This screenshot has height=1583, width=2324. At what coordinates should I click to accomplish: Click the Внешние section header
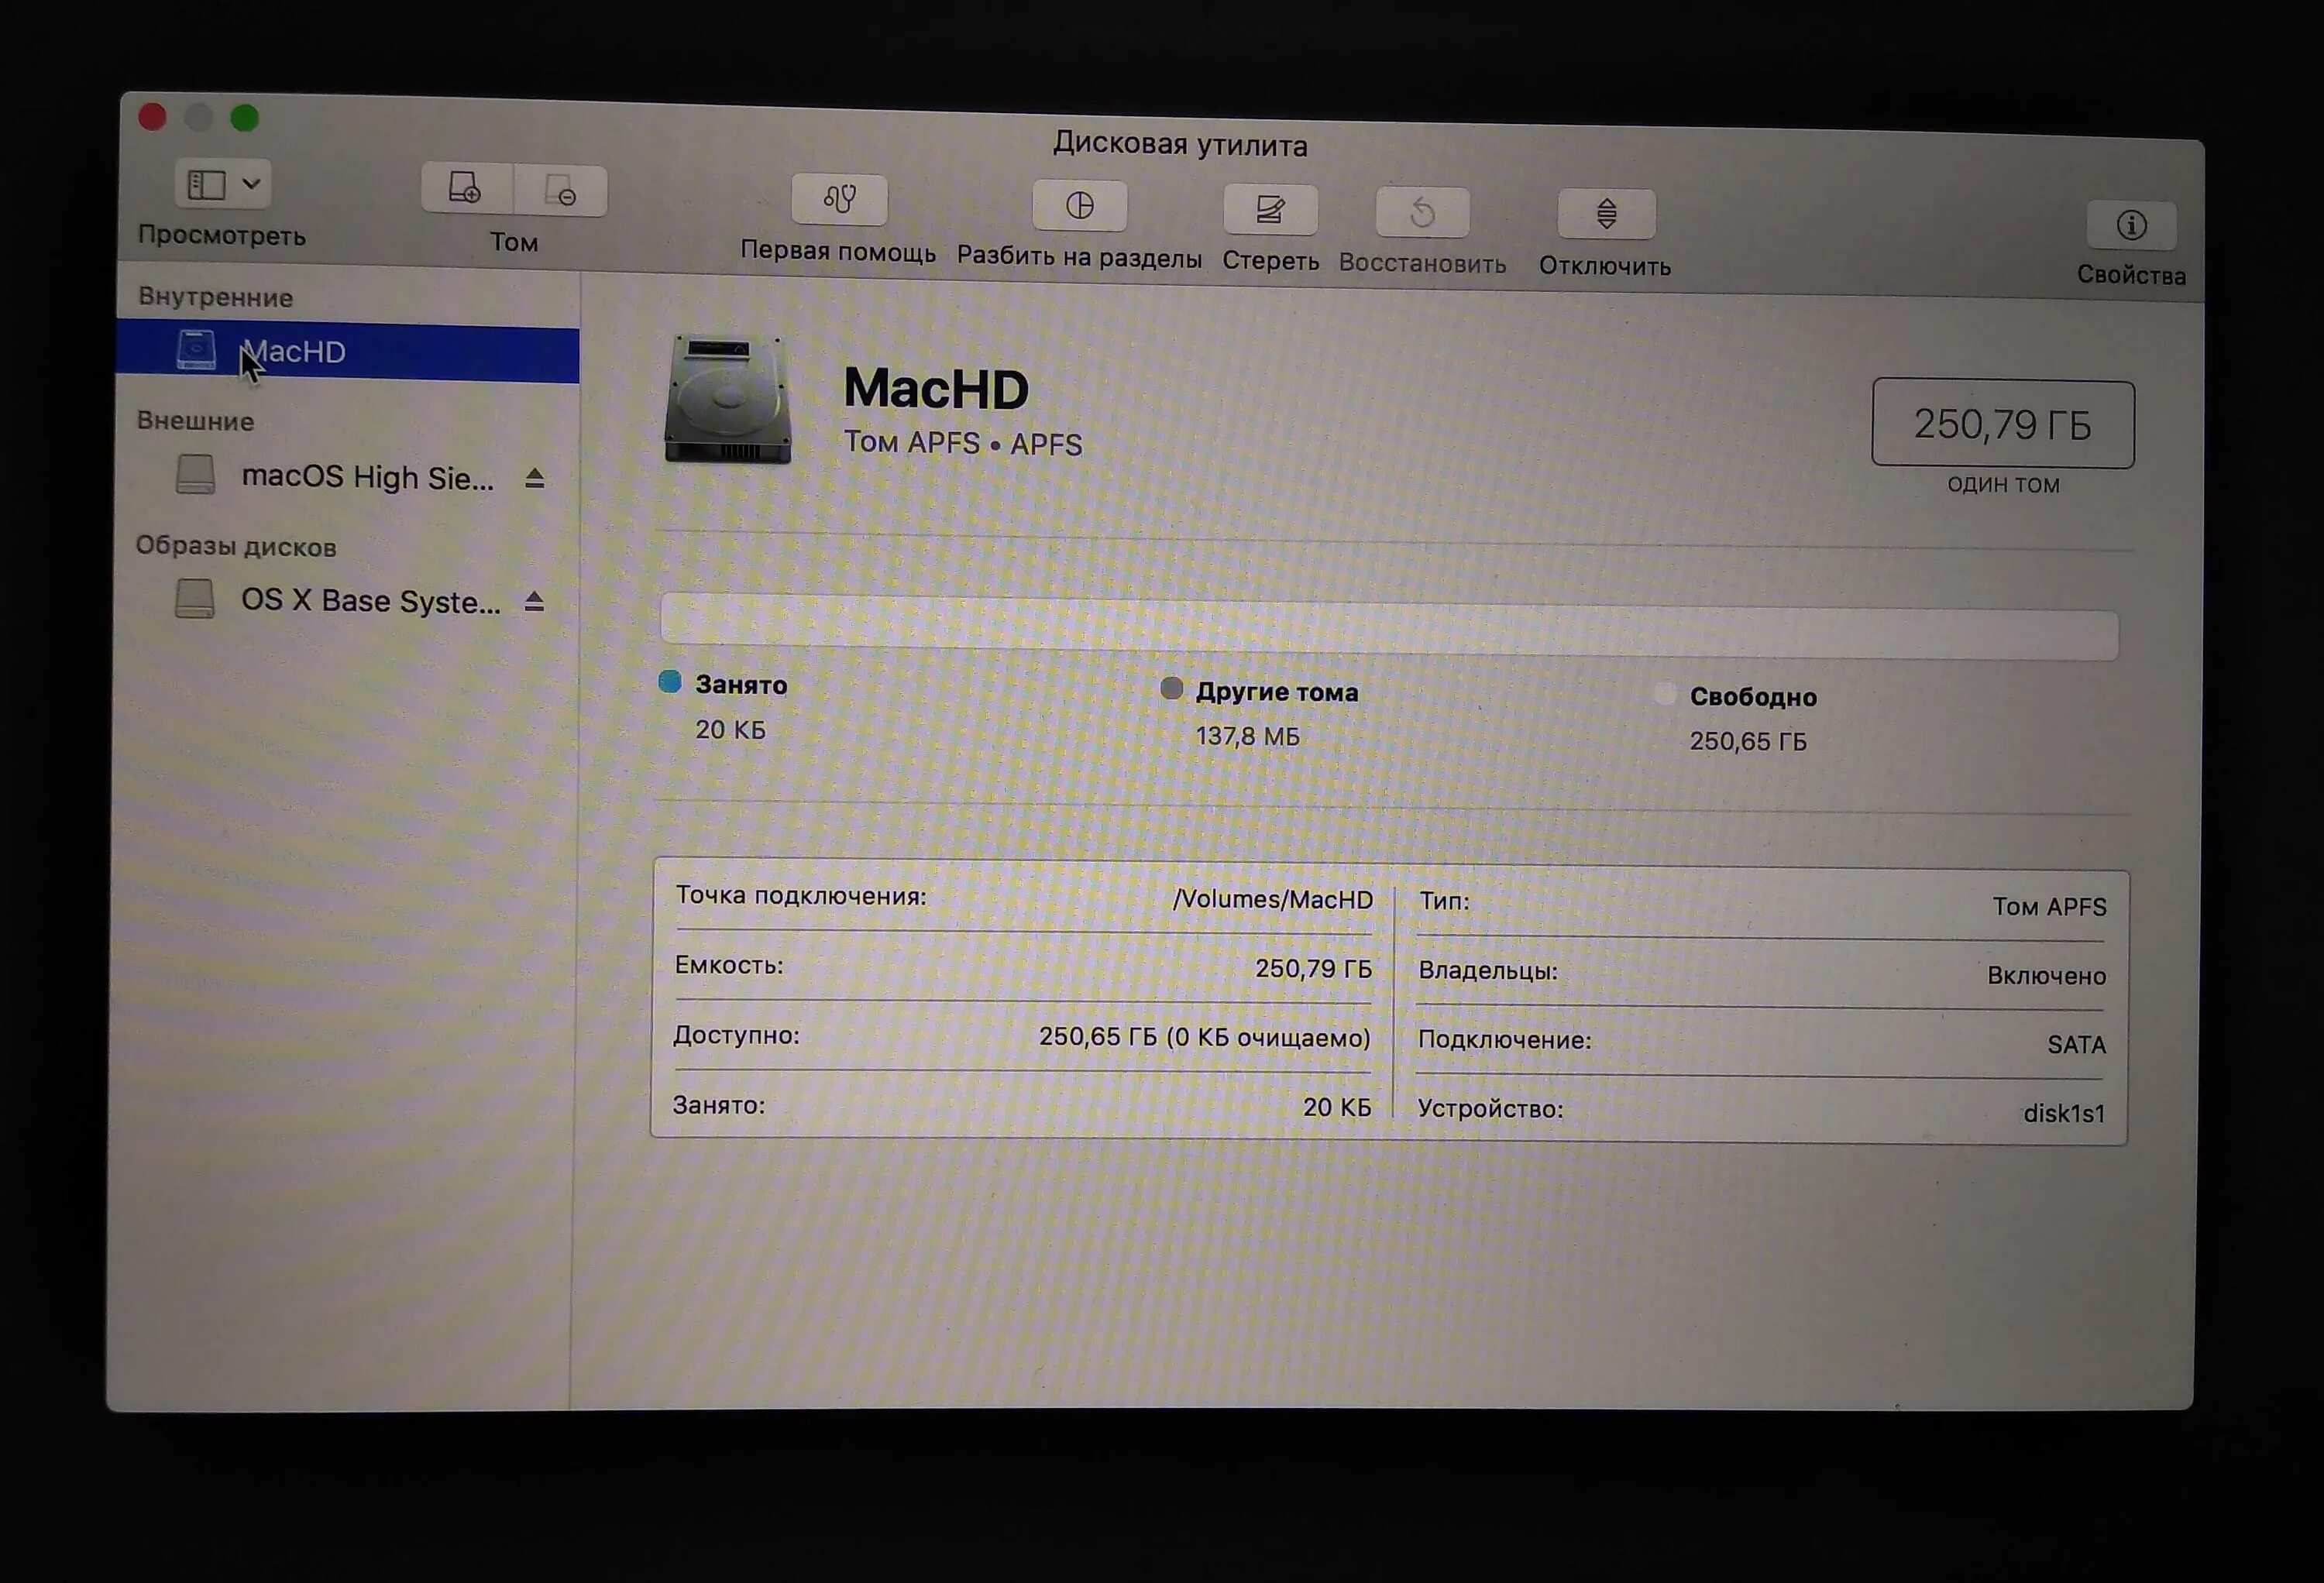pos(195,421)
